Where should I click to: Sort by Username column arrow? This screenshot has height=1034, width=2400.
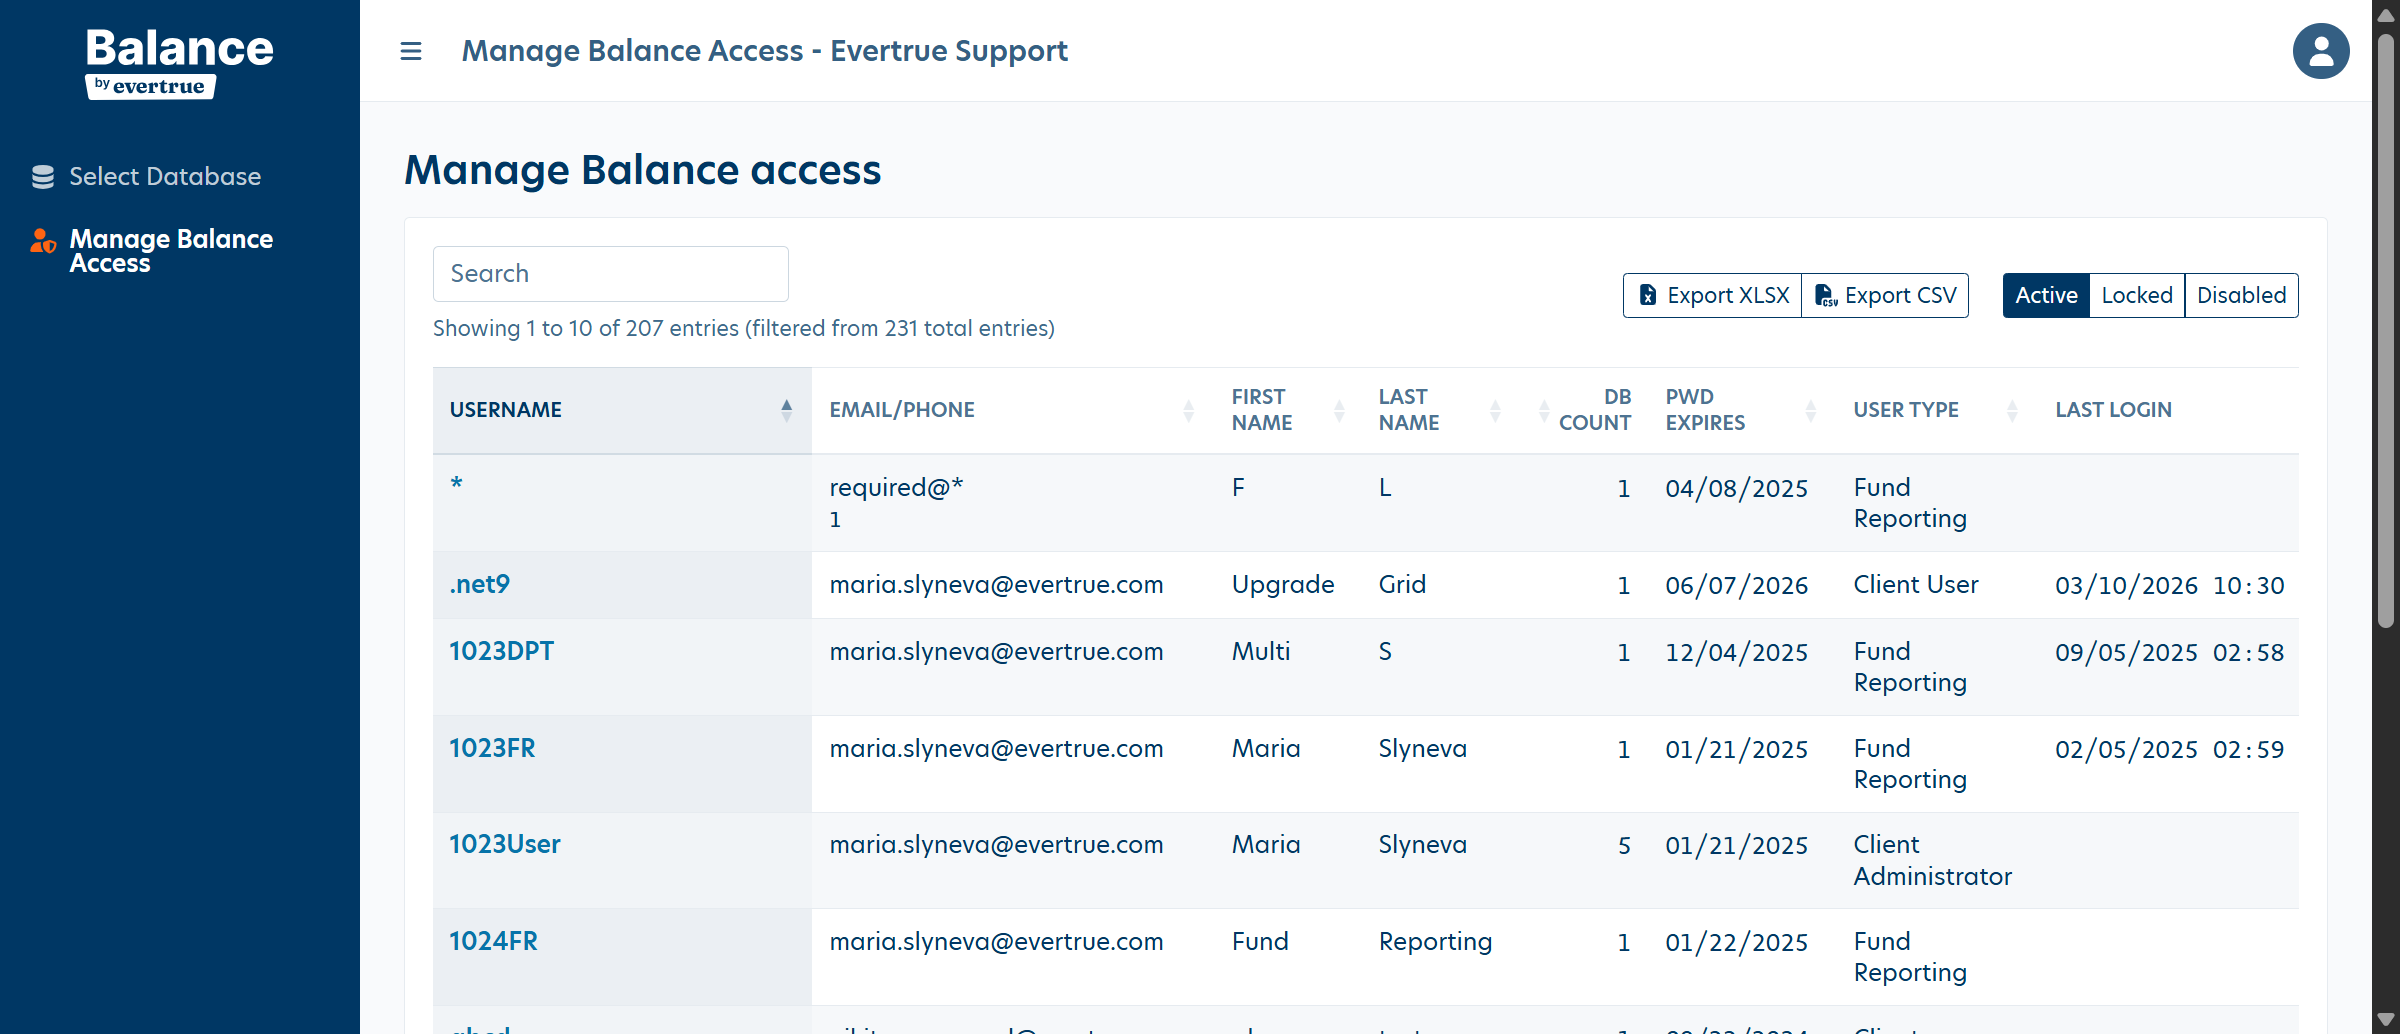[787, 410]
